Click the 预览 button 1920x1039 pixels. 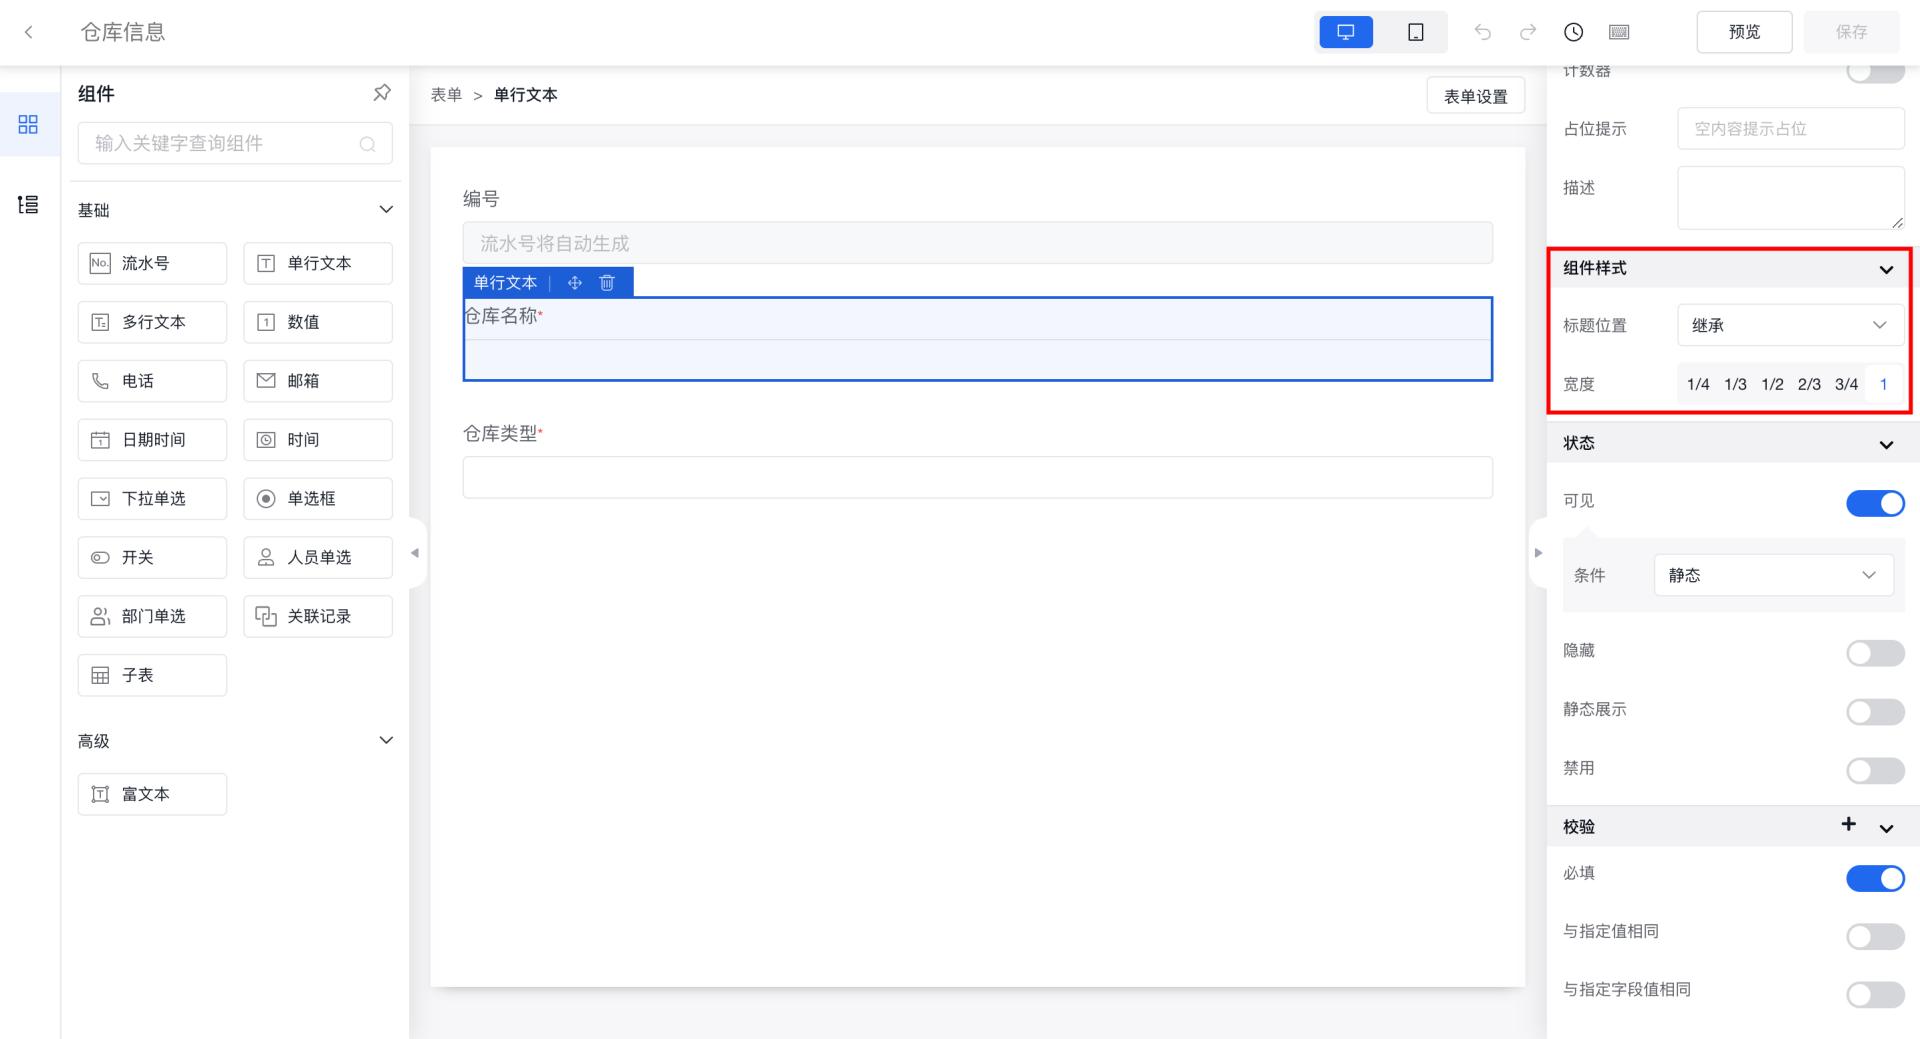pos(1743,32)
